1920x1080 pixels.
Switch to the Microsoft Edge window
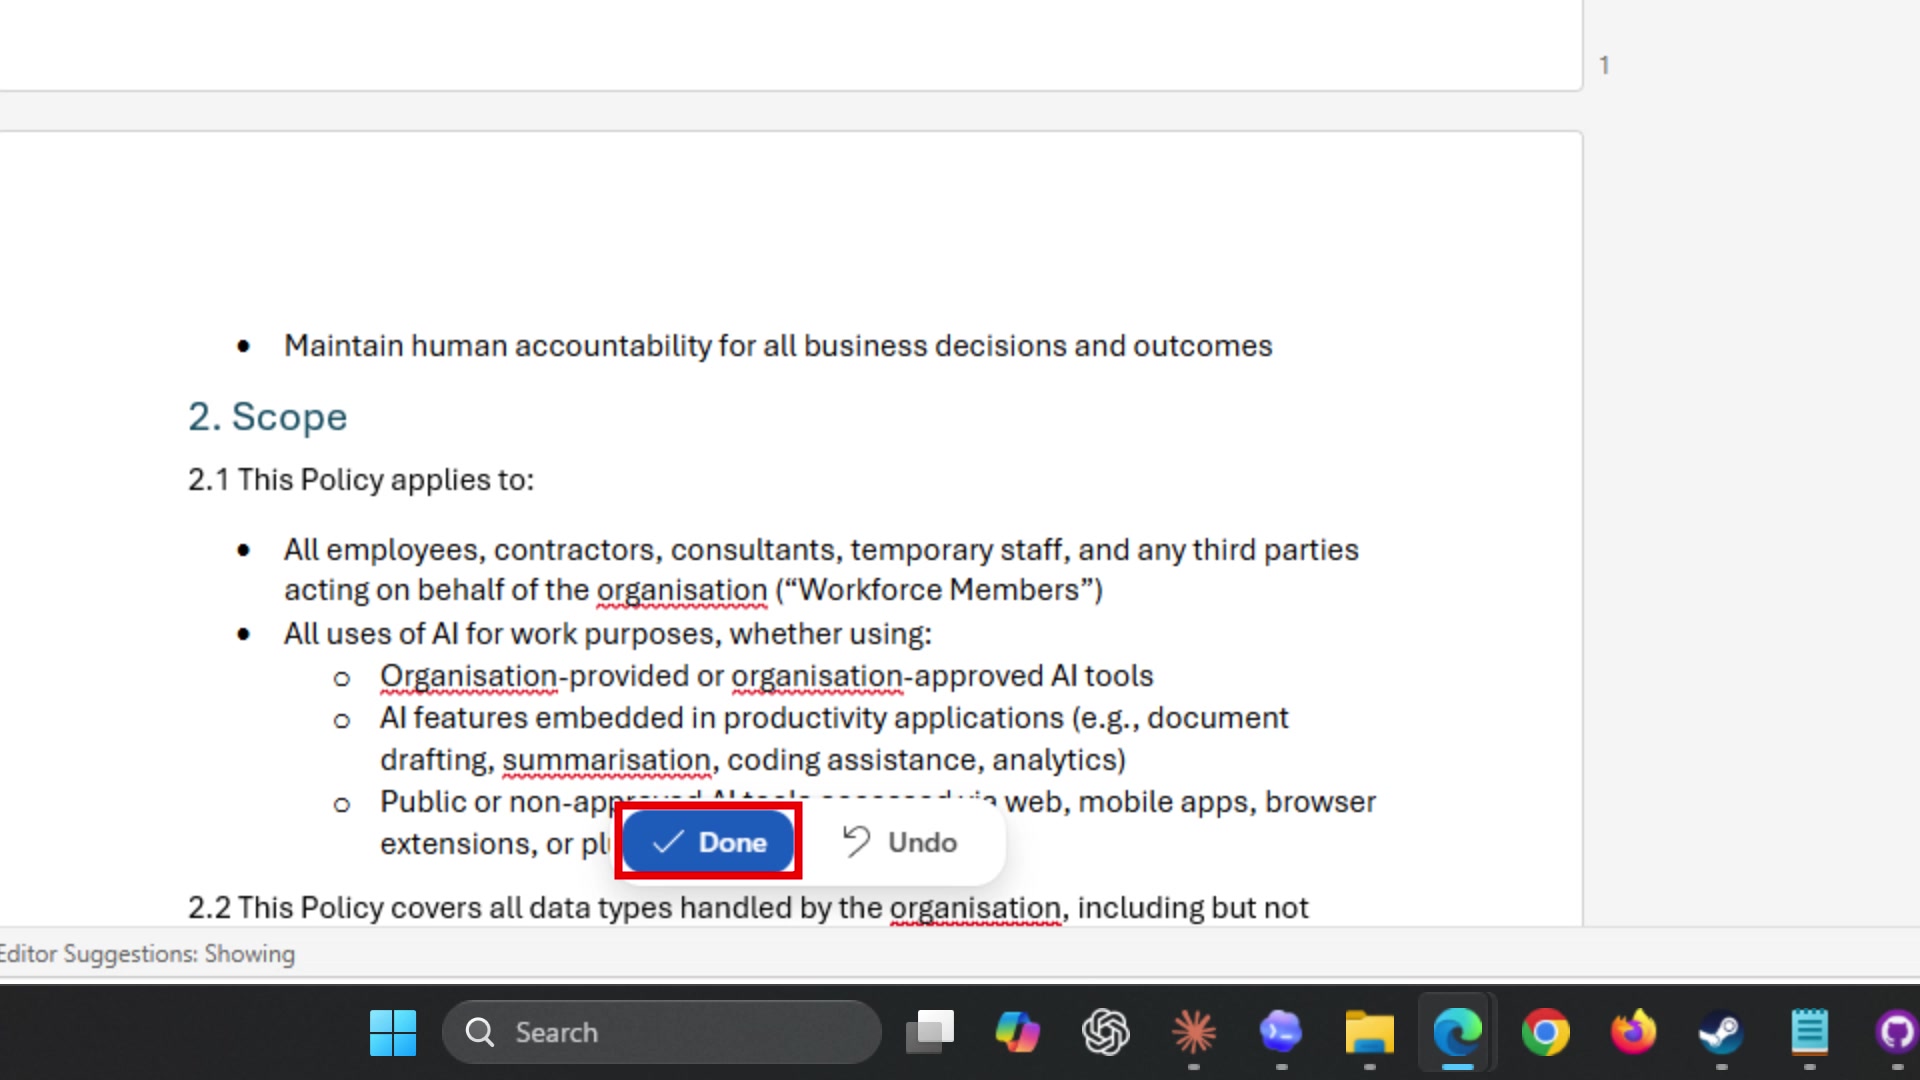pos(1457,1032)
